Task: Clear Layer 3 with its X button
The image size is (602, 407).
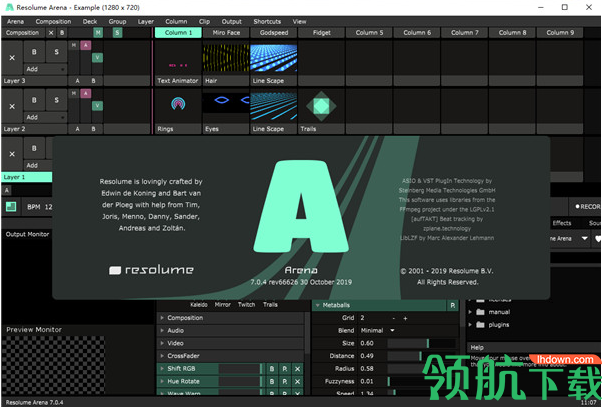Action: (12, 58)
